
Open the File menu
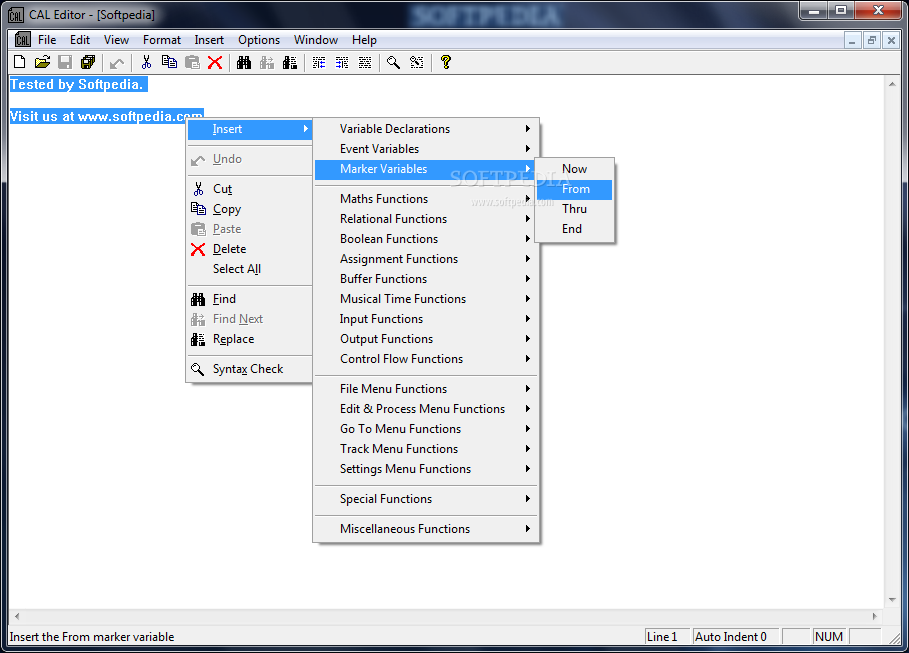tap(47, 40)
